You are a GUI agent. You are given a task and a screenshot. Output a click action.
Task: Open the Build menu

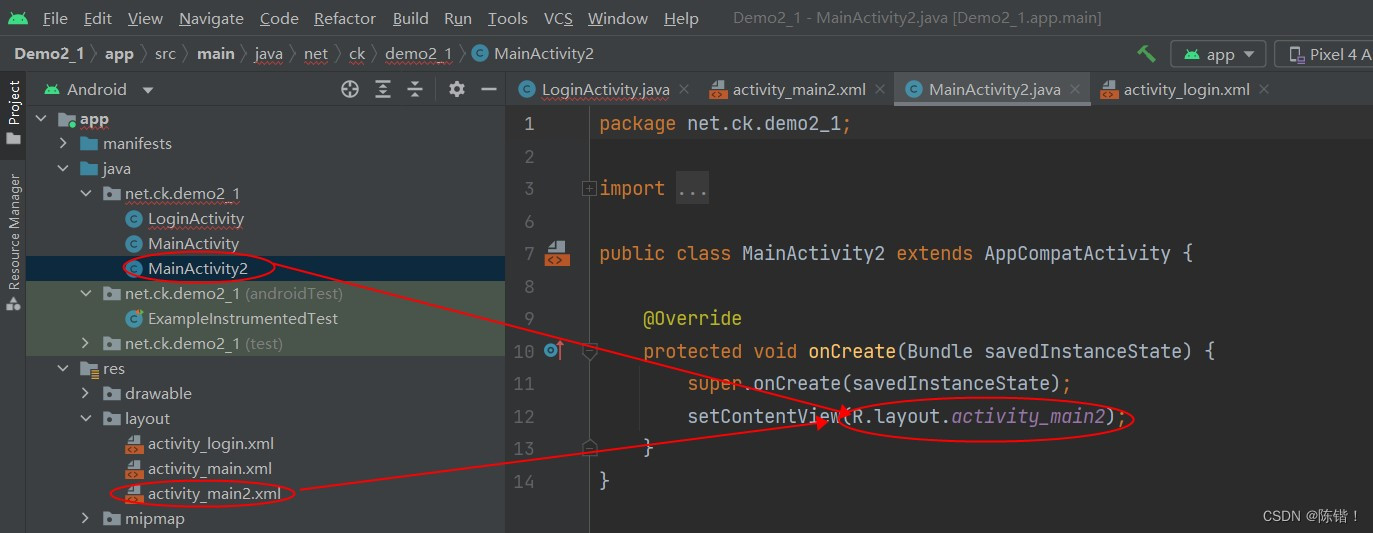click(411, 18)
